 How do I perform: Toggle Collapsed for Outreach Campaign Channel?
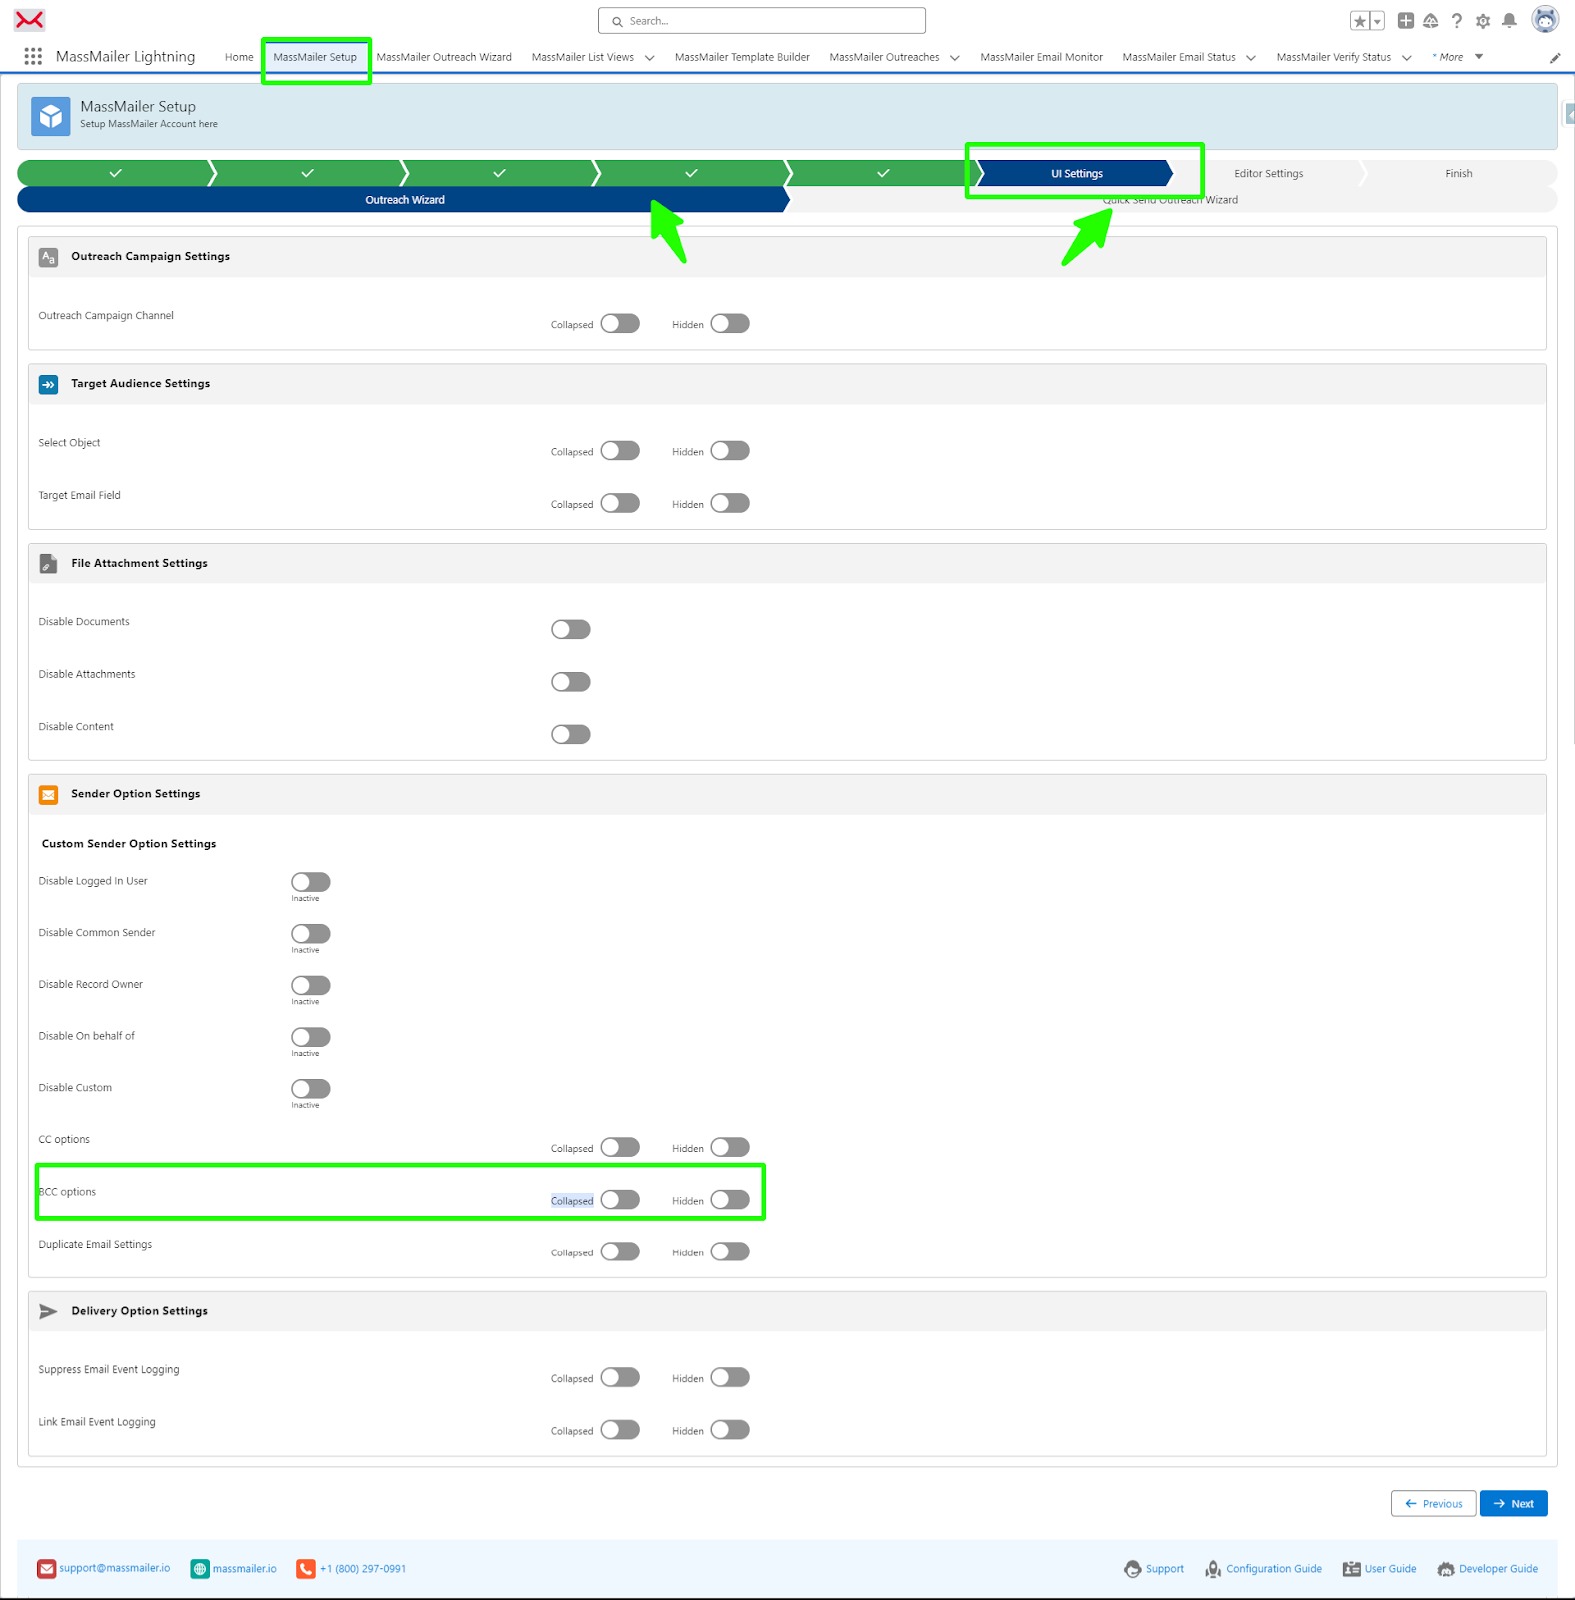(x=620, y=324)
